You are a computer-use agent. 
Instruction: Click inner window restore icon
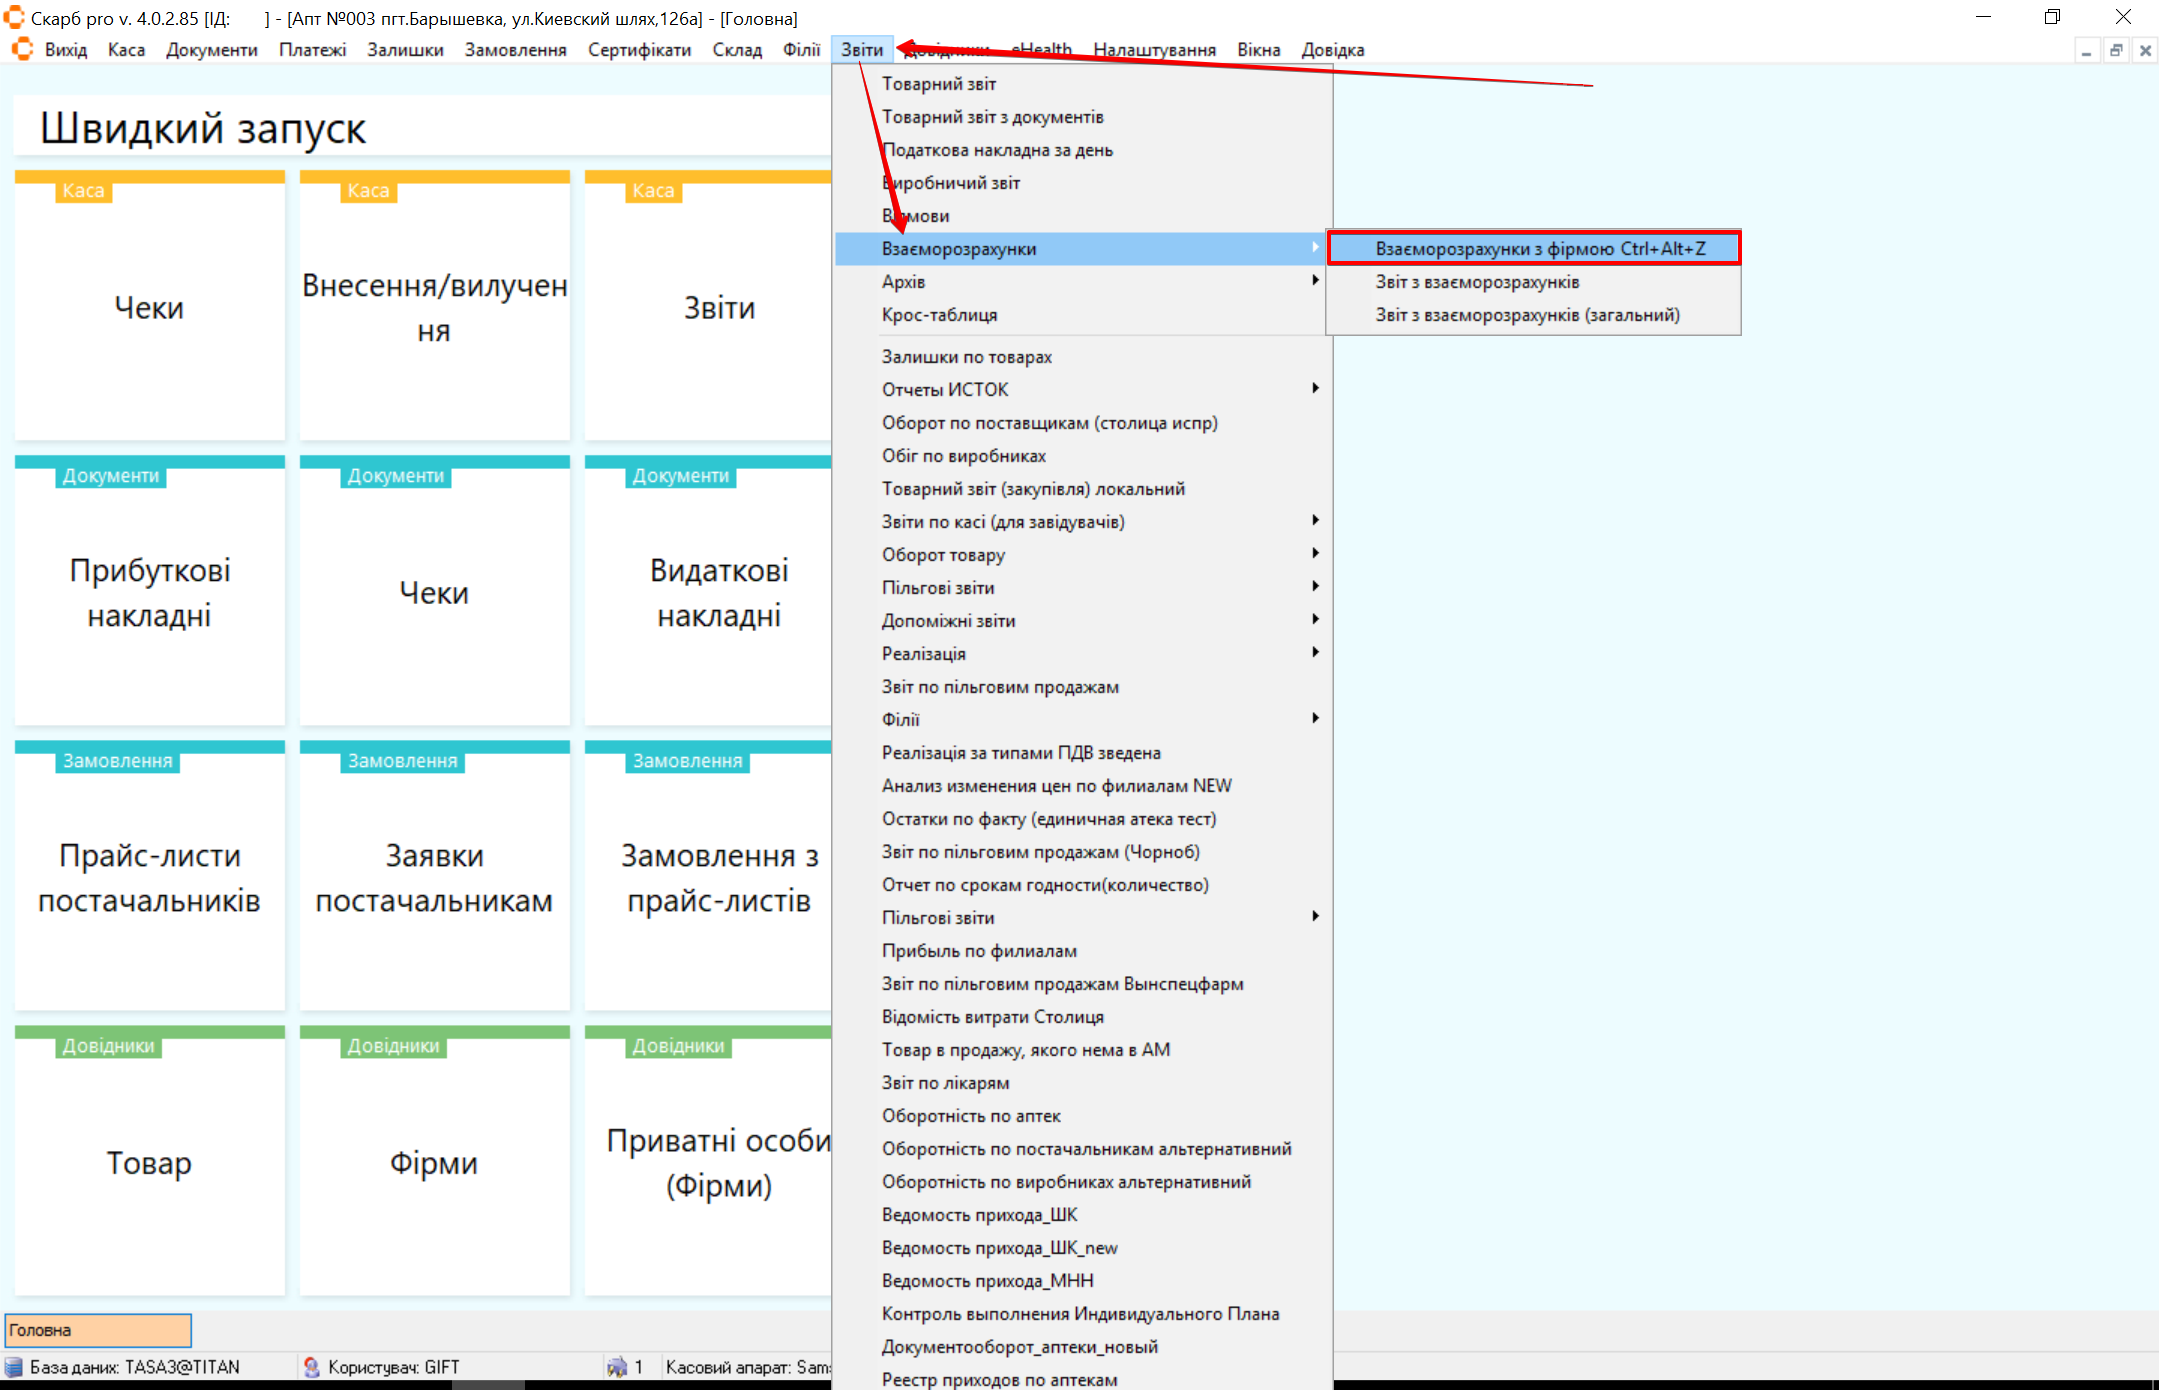click(x=2116, y=50)
